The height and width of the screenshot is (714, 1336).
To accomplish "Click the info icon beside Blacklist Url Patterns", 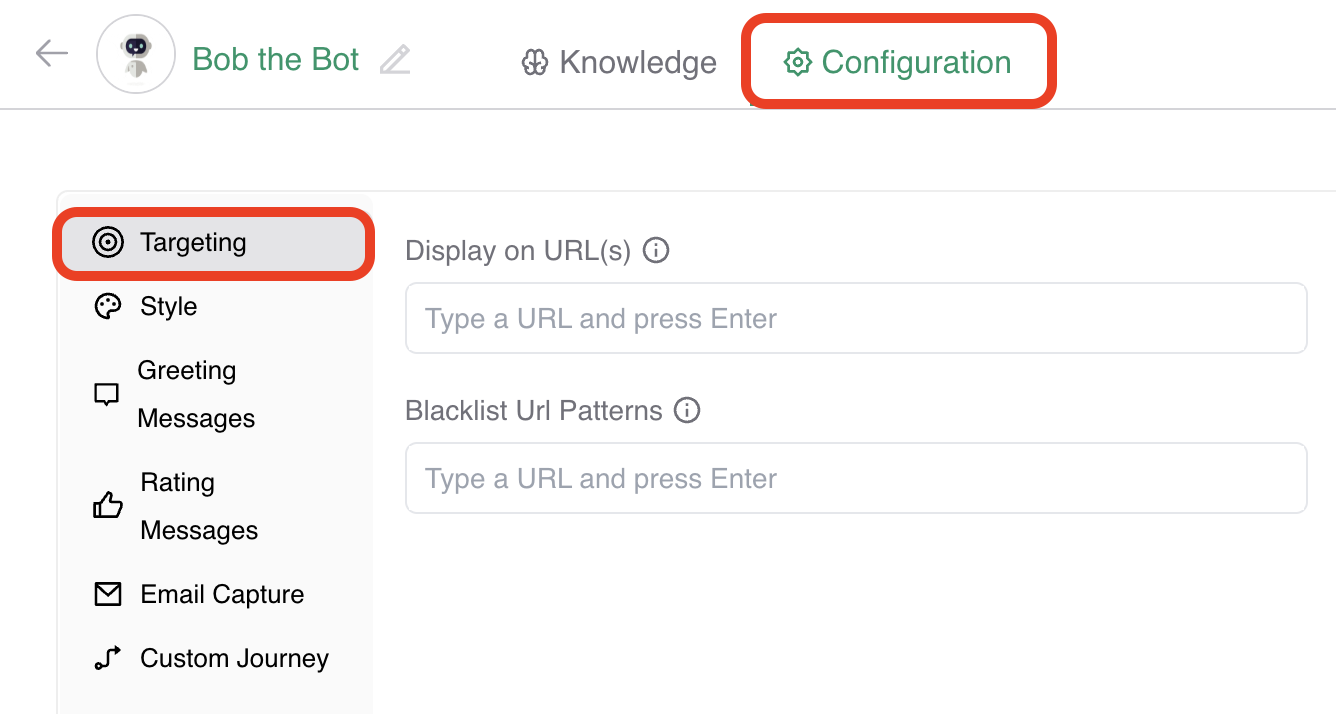I will 687,410.
